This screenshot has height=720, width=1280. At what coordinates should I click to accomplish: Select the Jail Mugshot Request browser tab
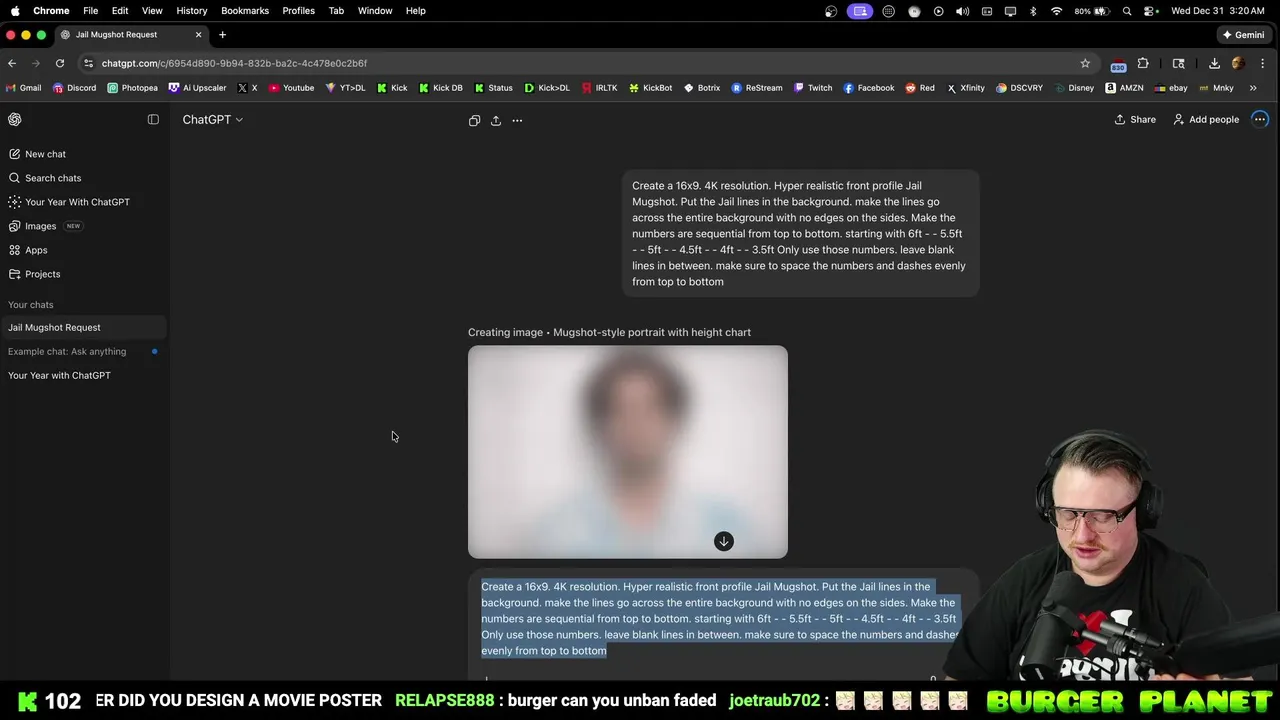[130, 34]
